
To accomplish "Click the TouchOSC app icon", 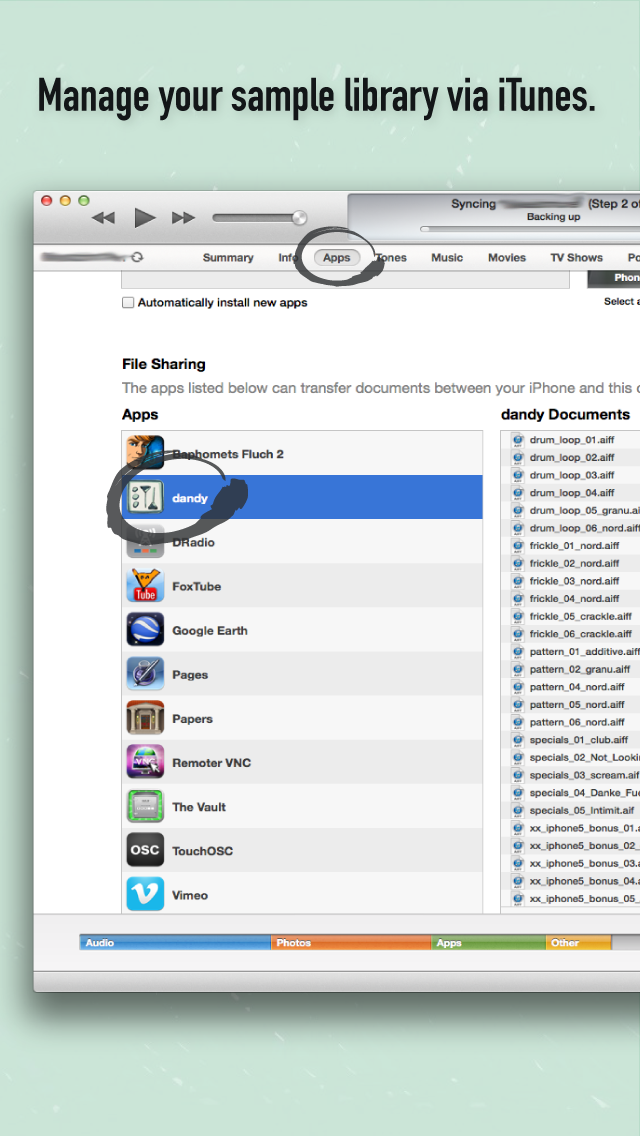I will pyautogui.click(x=145, y=851).
